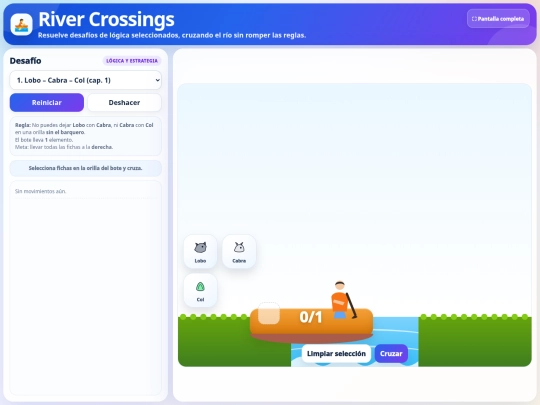Click the Reiniciar button
Screen dimensions: 540x405
point(47,103)
